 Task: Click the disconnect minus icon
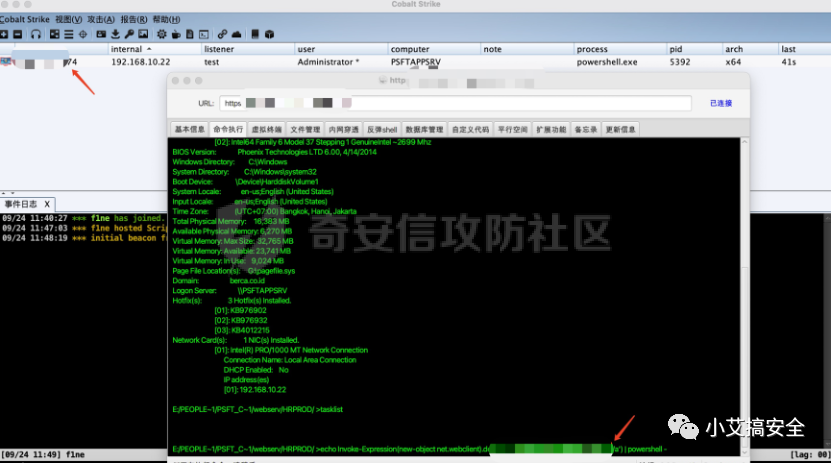(x=18, y=35)
